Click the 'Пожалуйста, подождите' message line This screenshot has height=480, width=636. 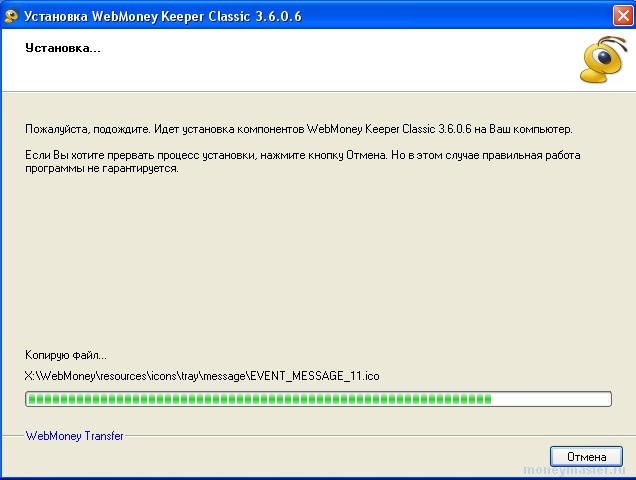(x=299, y=129)
